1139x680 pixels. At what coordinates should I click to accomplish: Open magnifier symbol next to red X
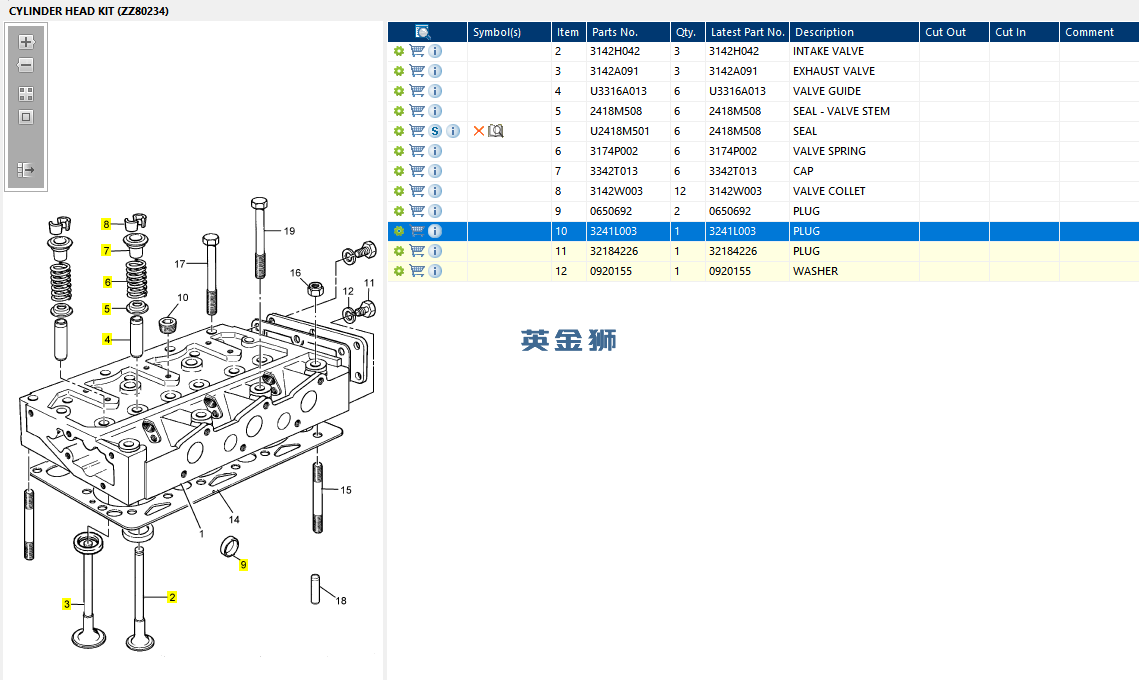[496, 131]
